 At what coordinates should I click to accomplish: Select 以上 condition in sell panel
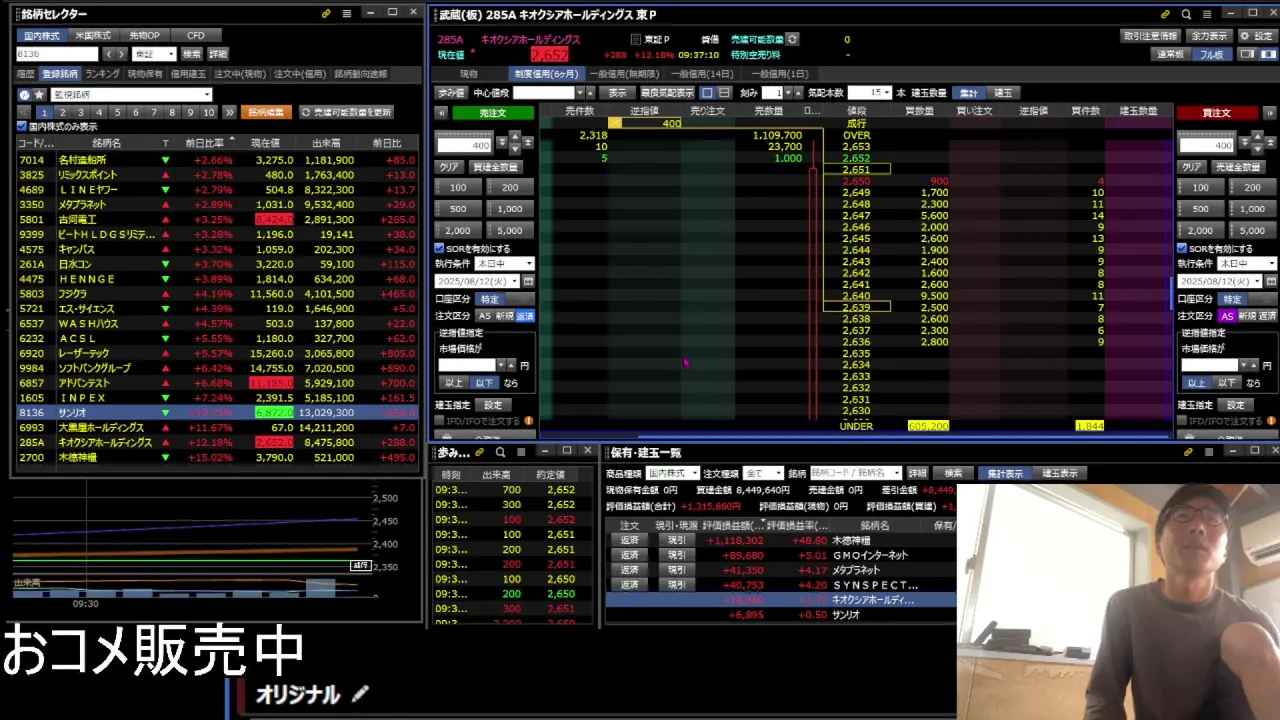pos(454,383)
